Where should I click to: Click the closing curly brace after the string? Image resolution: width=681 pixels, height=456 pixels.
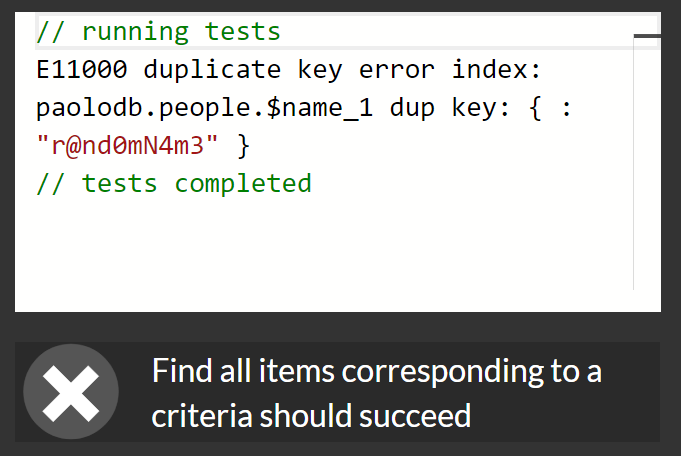tap(243, 145)
